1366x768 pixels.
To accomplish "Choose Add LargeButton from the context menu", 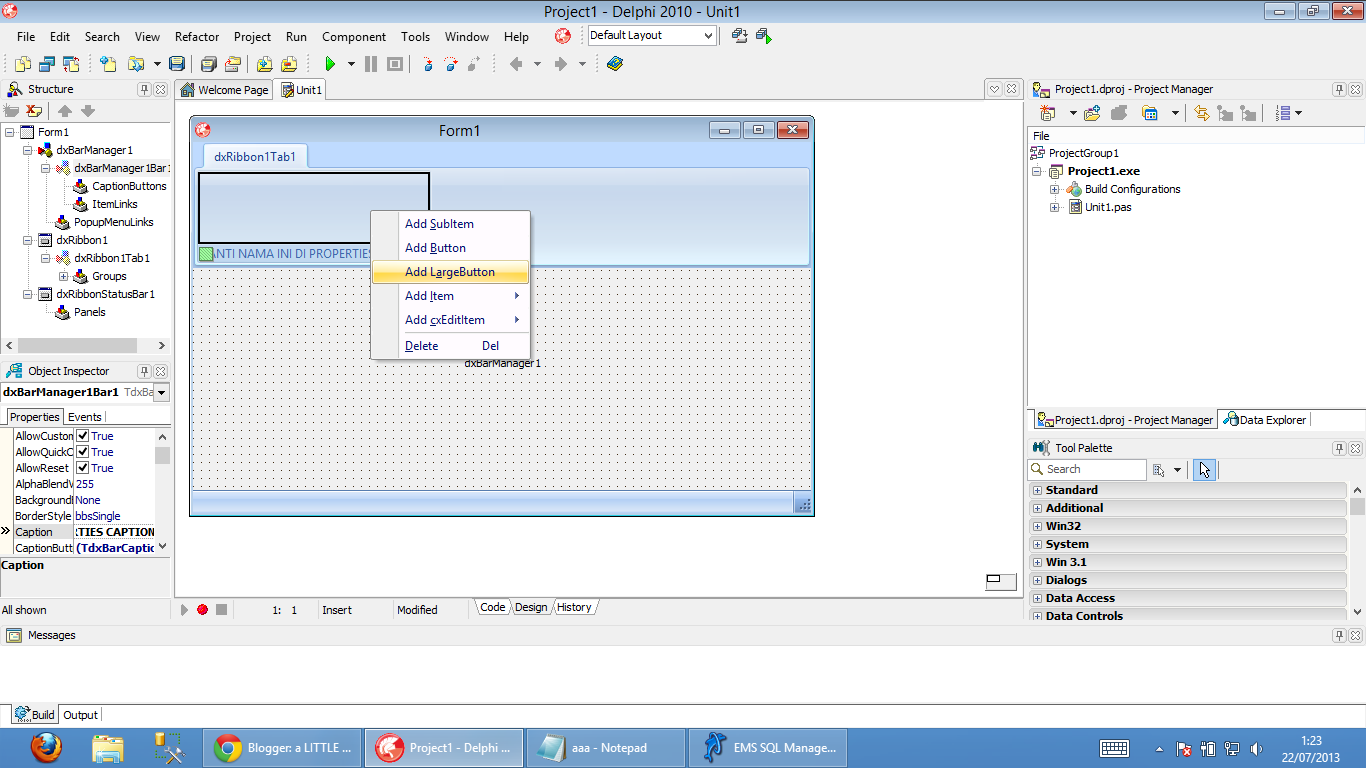I will click(x=449, y=271).
